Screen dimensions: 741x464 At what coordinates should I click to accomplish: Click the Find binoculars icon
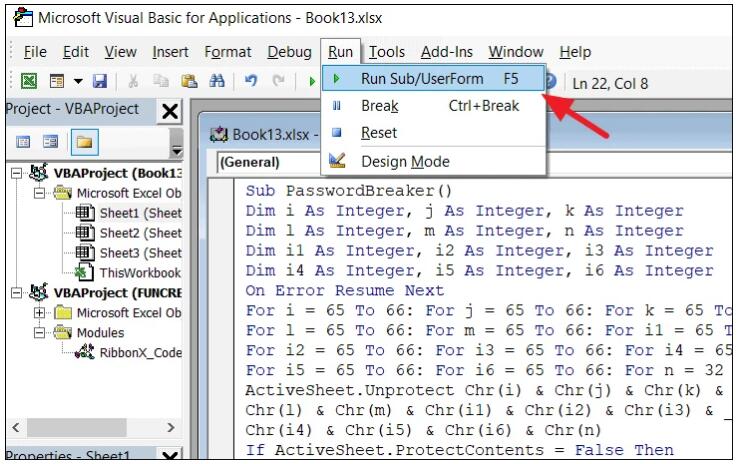217,81
